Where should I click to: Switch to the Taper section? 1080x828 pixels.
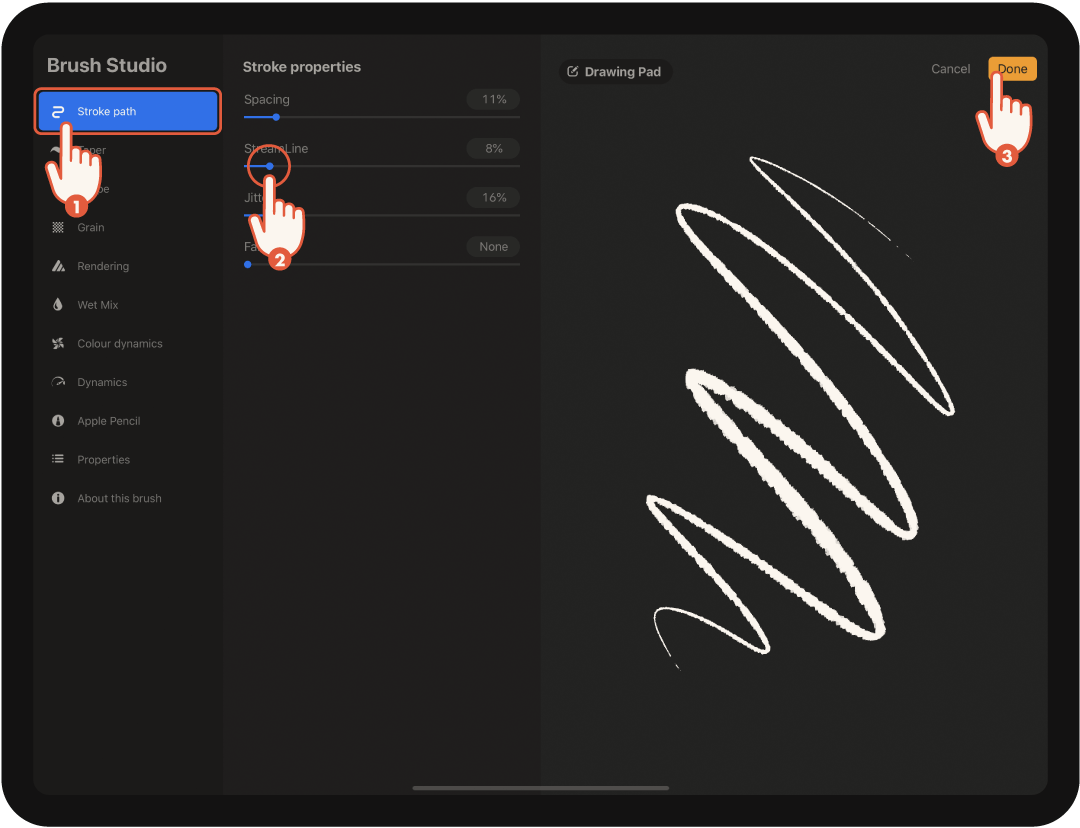pyautogui.click(x=95, y=149)
